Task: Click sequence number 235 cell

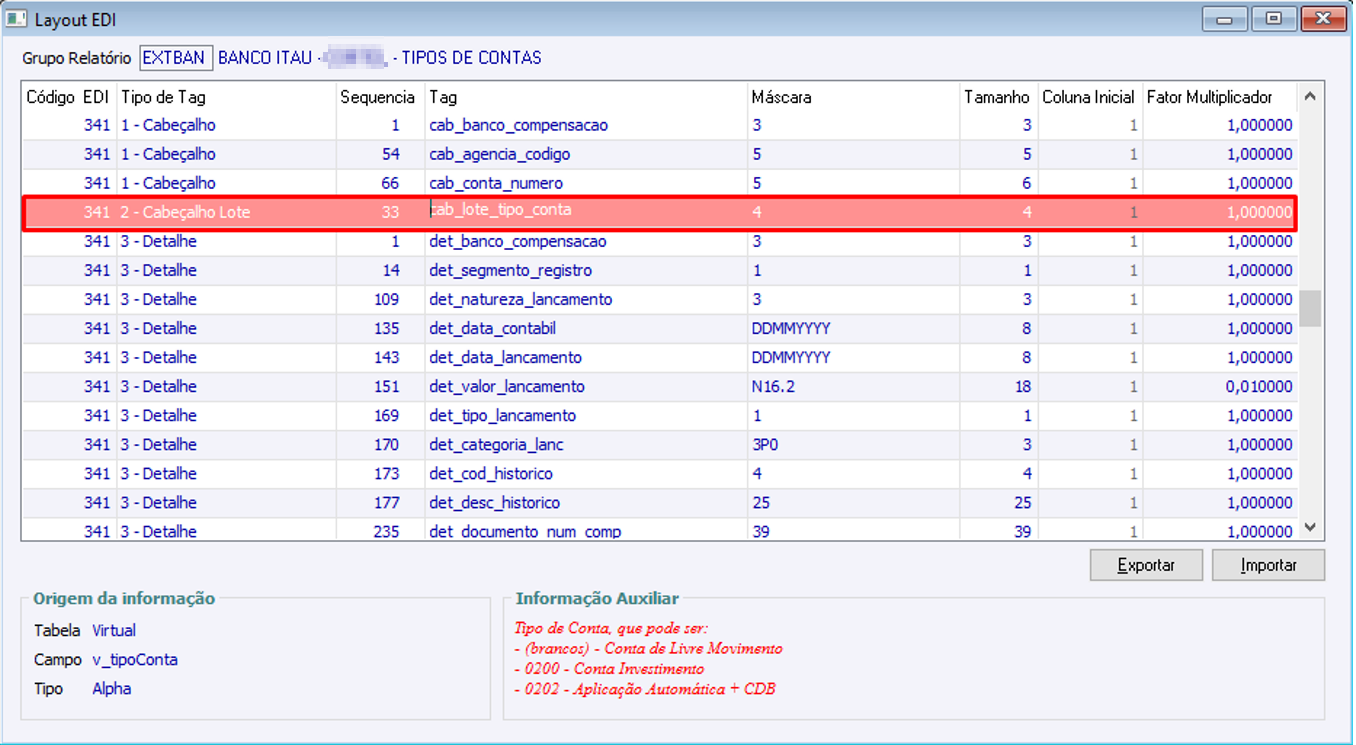Action: pyautogui.click(x=379, y=530)
